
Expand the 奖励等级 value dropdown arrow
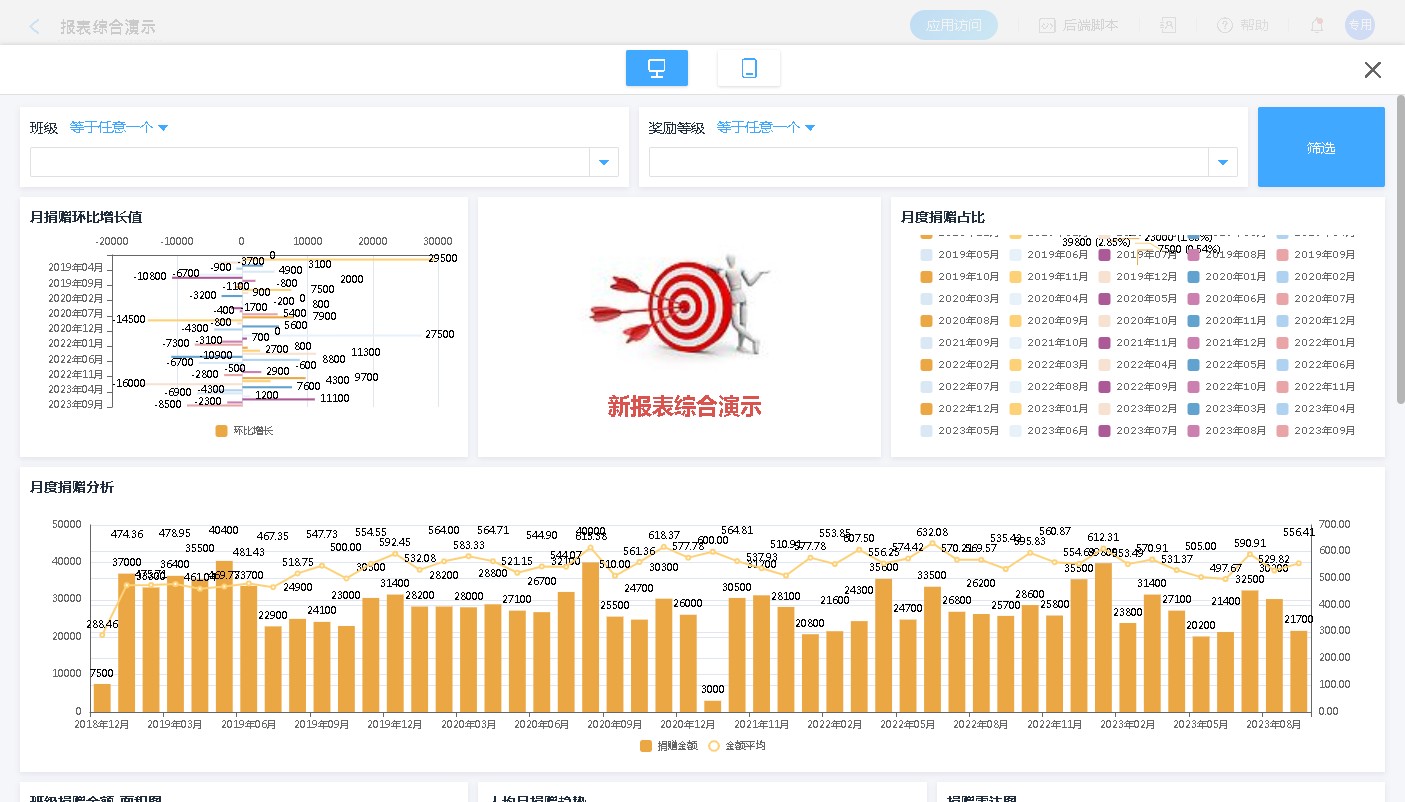pyautogui.click(x=1222, y=162)
